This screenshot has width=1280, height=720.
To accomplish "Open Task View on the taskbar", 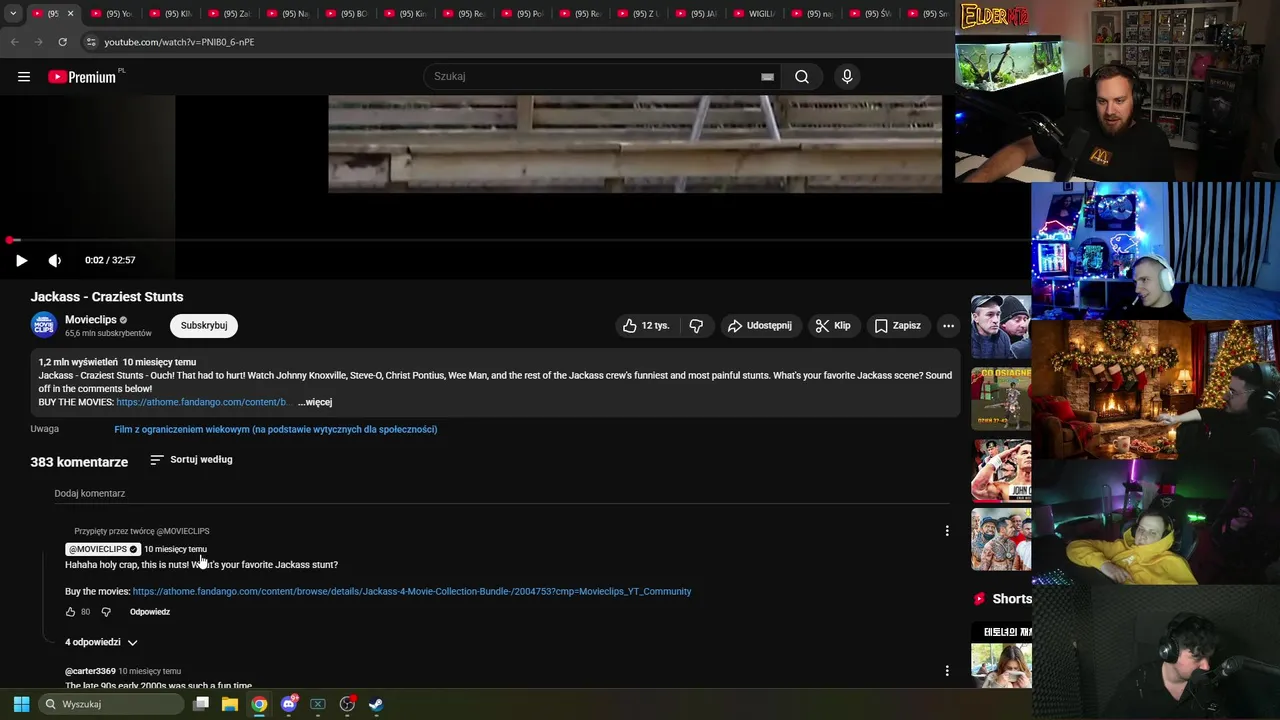I will 201,704.
